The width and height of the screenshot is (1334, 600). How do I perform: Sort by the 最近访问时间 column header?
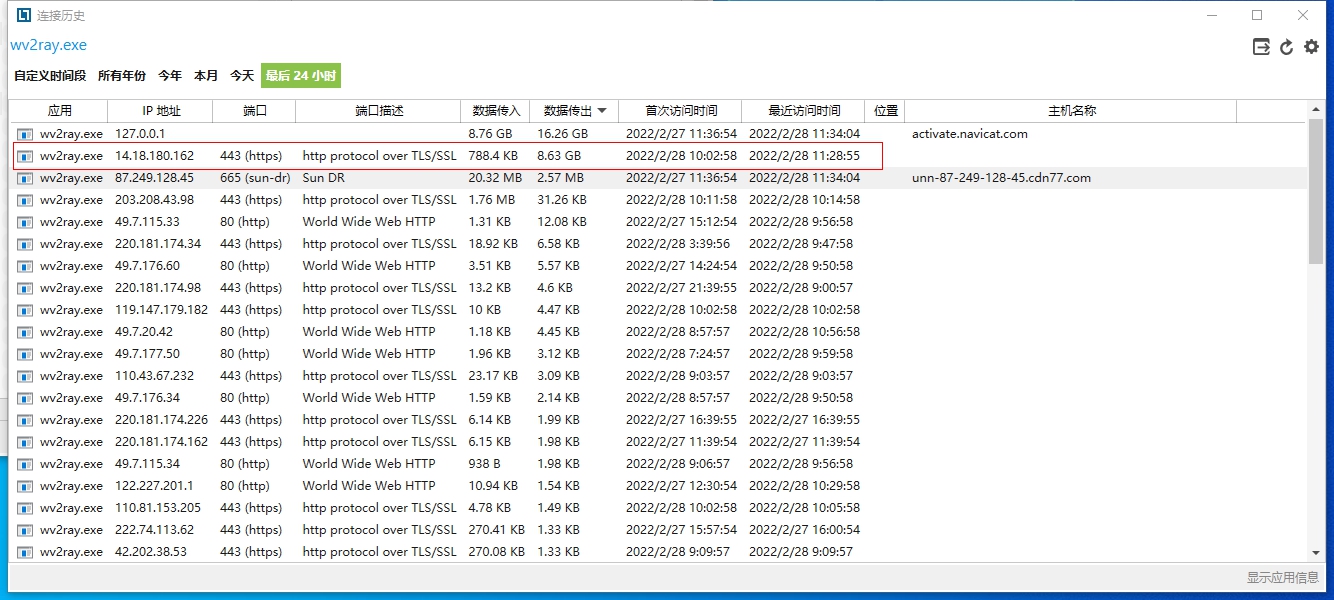click(x=804, y=111)
